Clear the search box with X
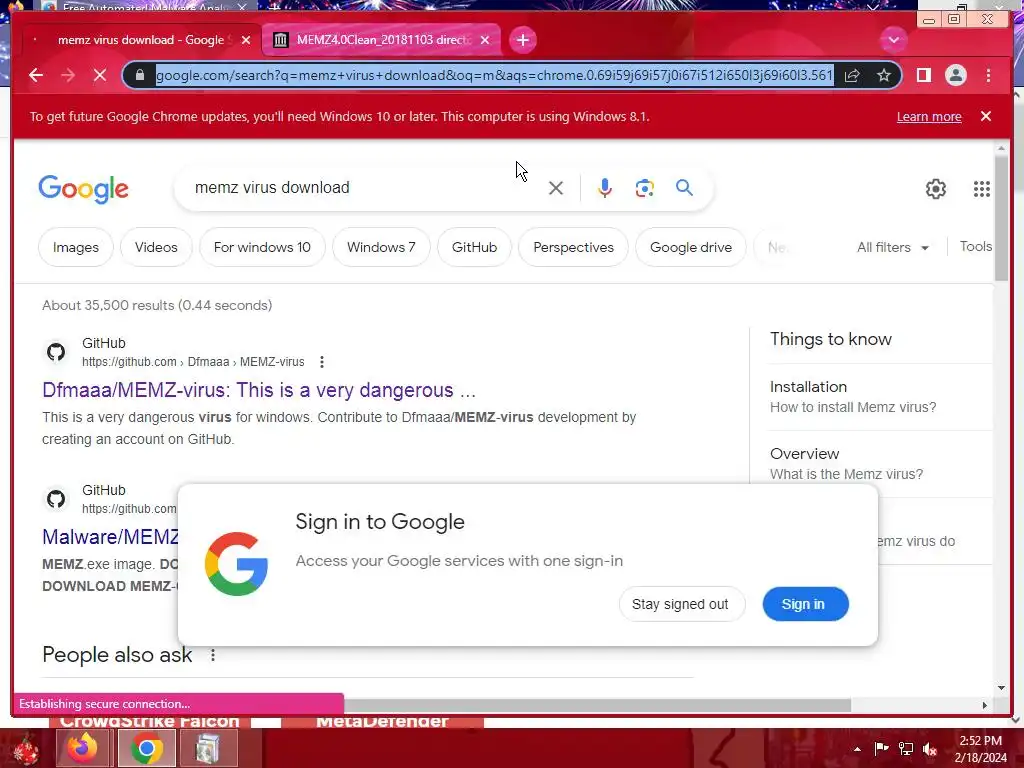Viewport: 1024px width, 768px height. (556, 188)
